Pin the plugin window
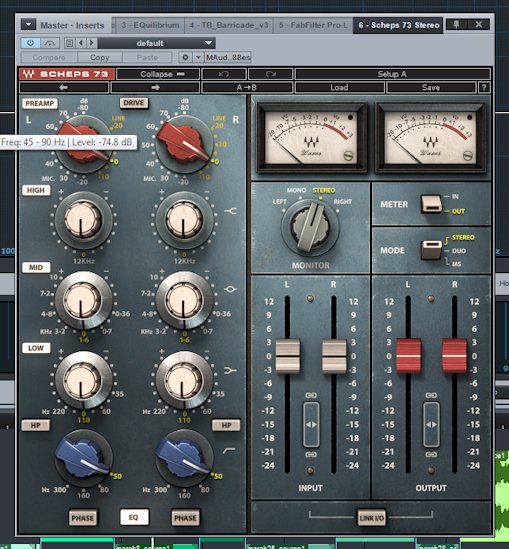The width and height of the screenshot is (509, 549). coord(456,24)
